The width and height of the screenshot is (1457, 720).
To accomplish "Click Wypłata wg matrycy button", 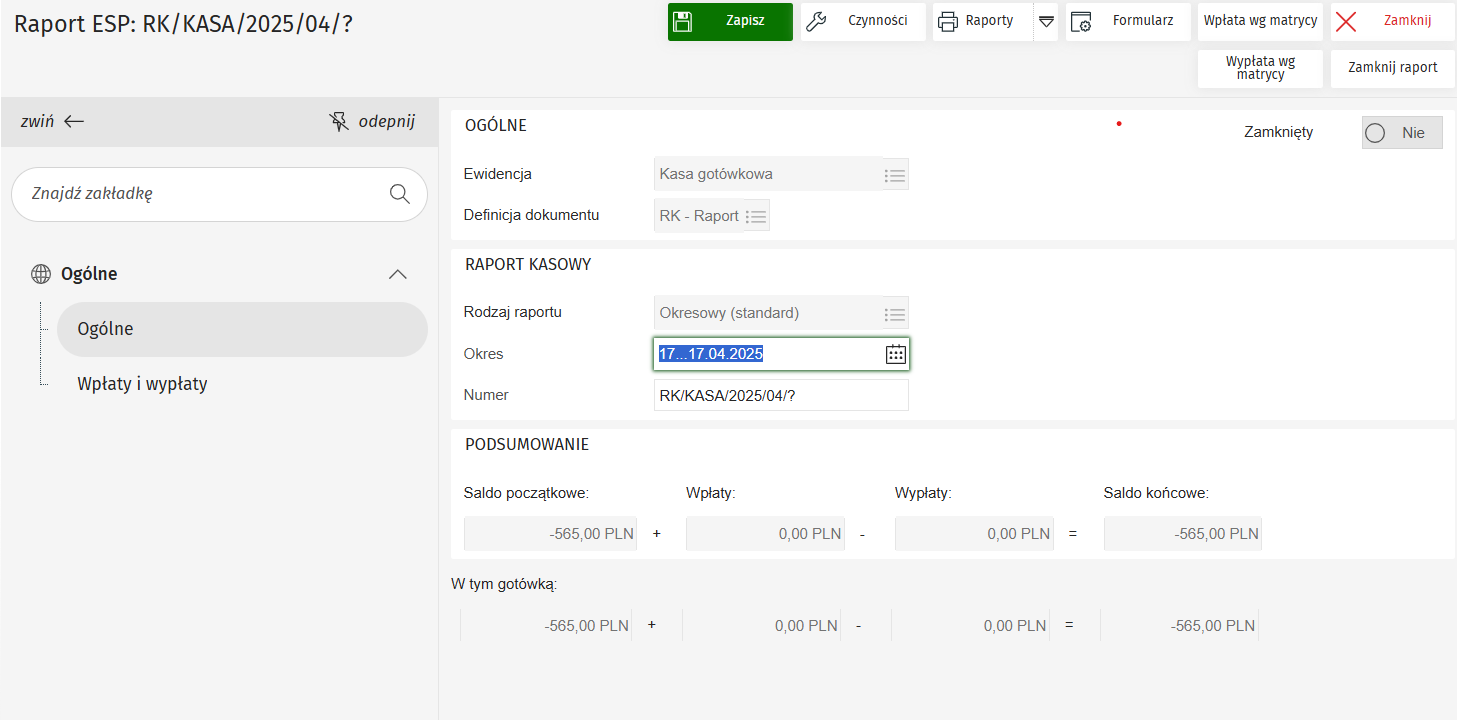I will click(1260, 68).
